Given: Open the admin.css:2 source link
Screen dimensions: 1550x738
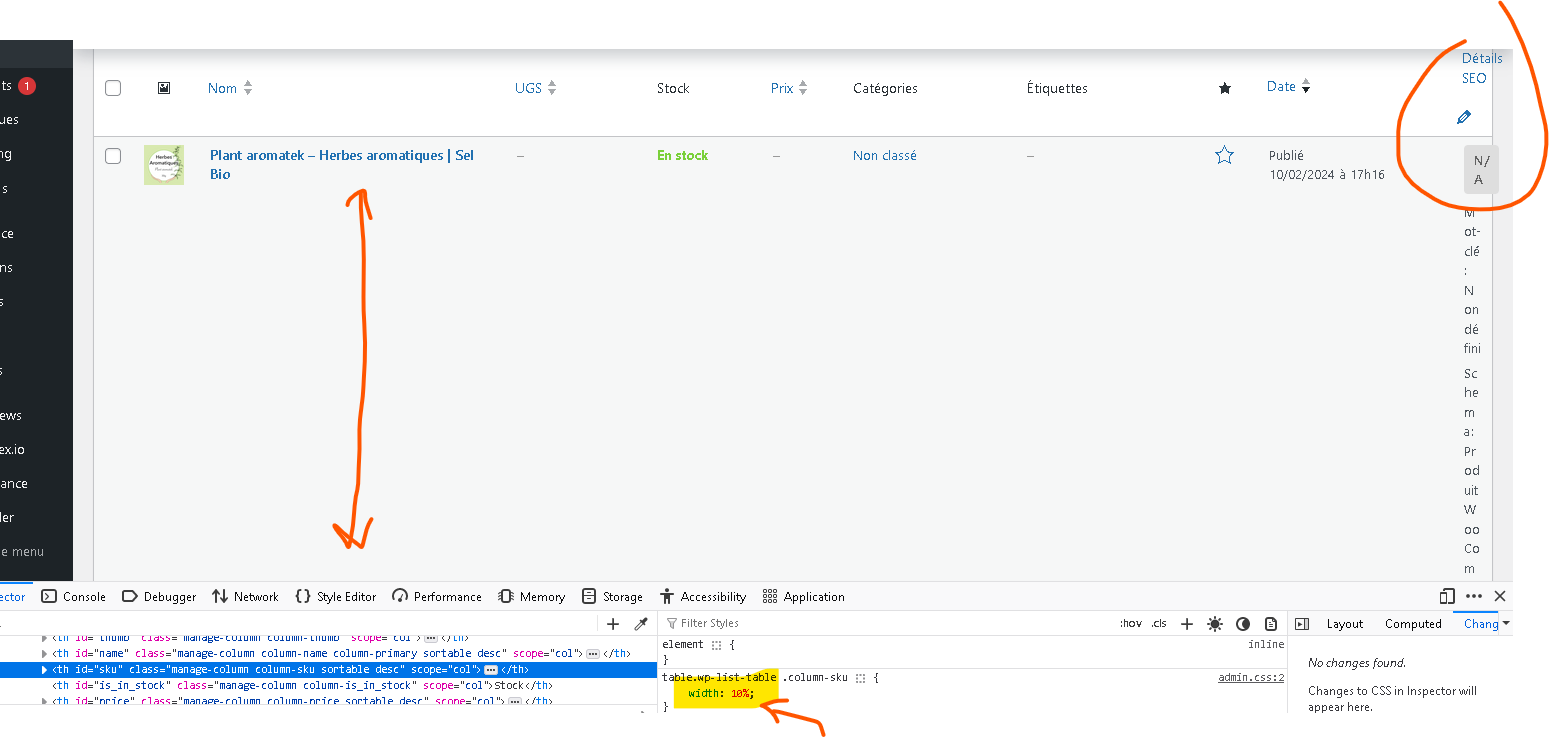Looking at the screenshot, I should [1251, 678].
